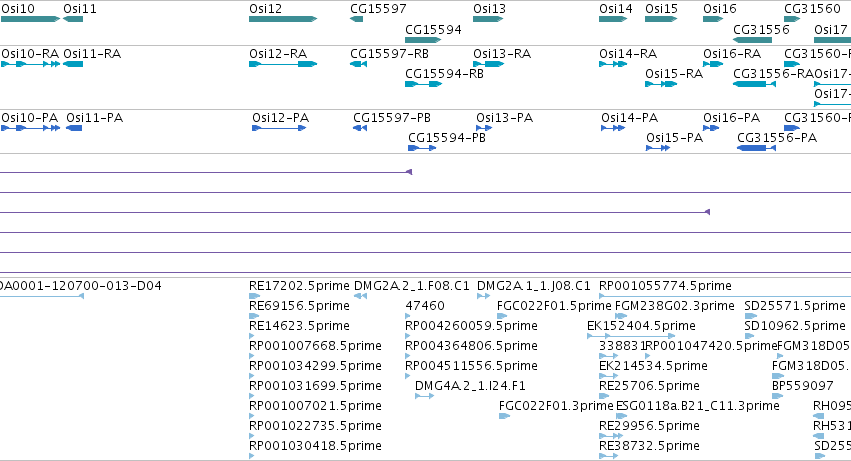Click transcript CG15597-RB
851x461 pixels.
coord(389,54)
